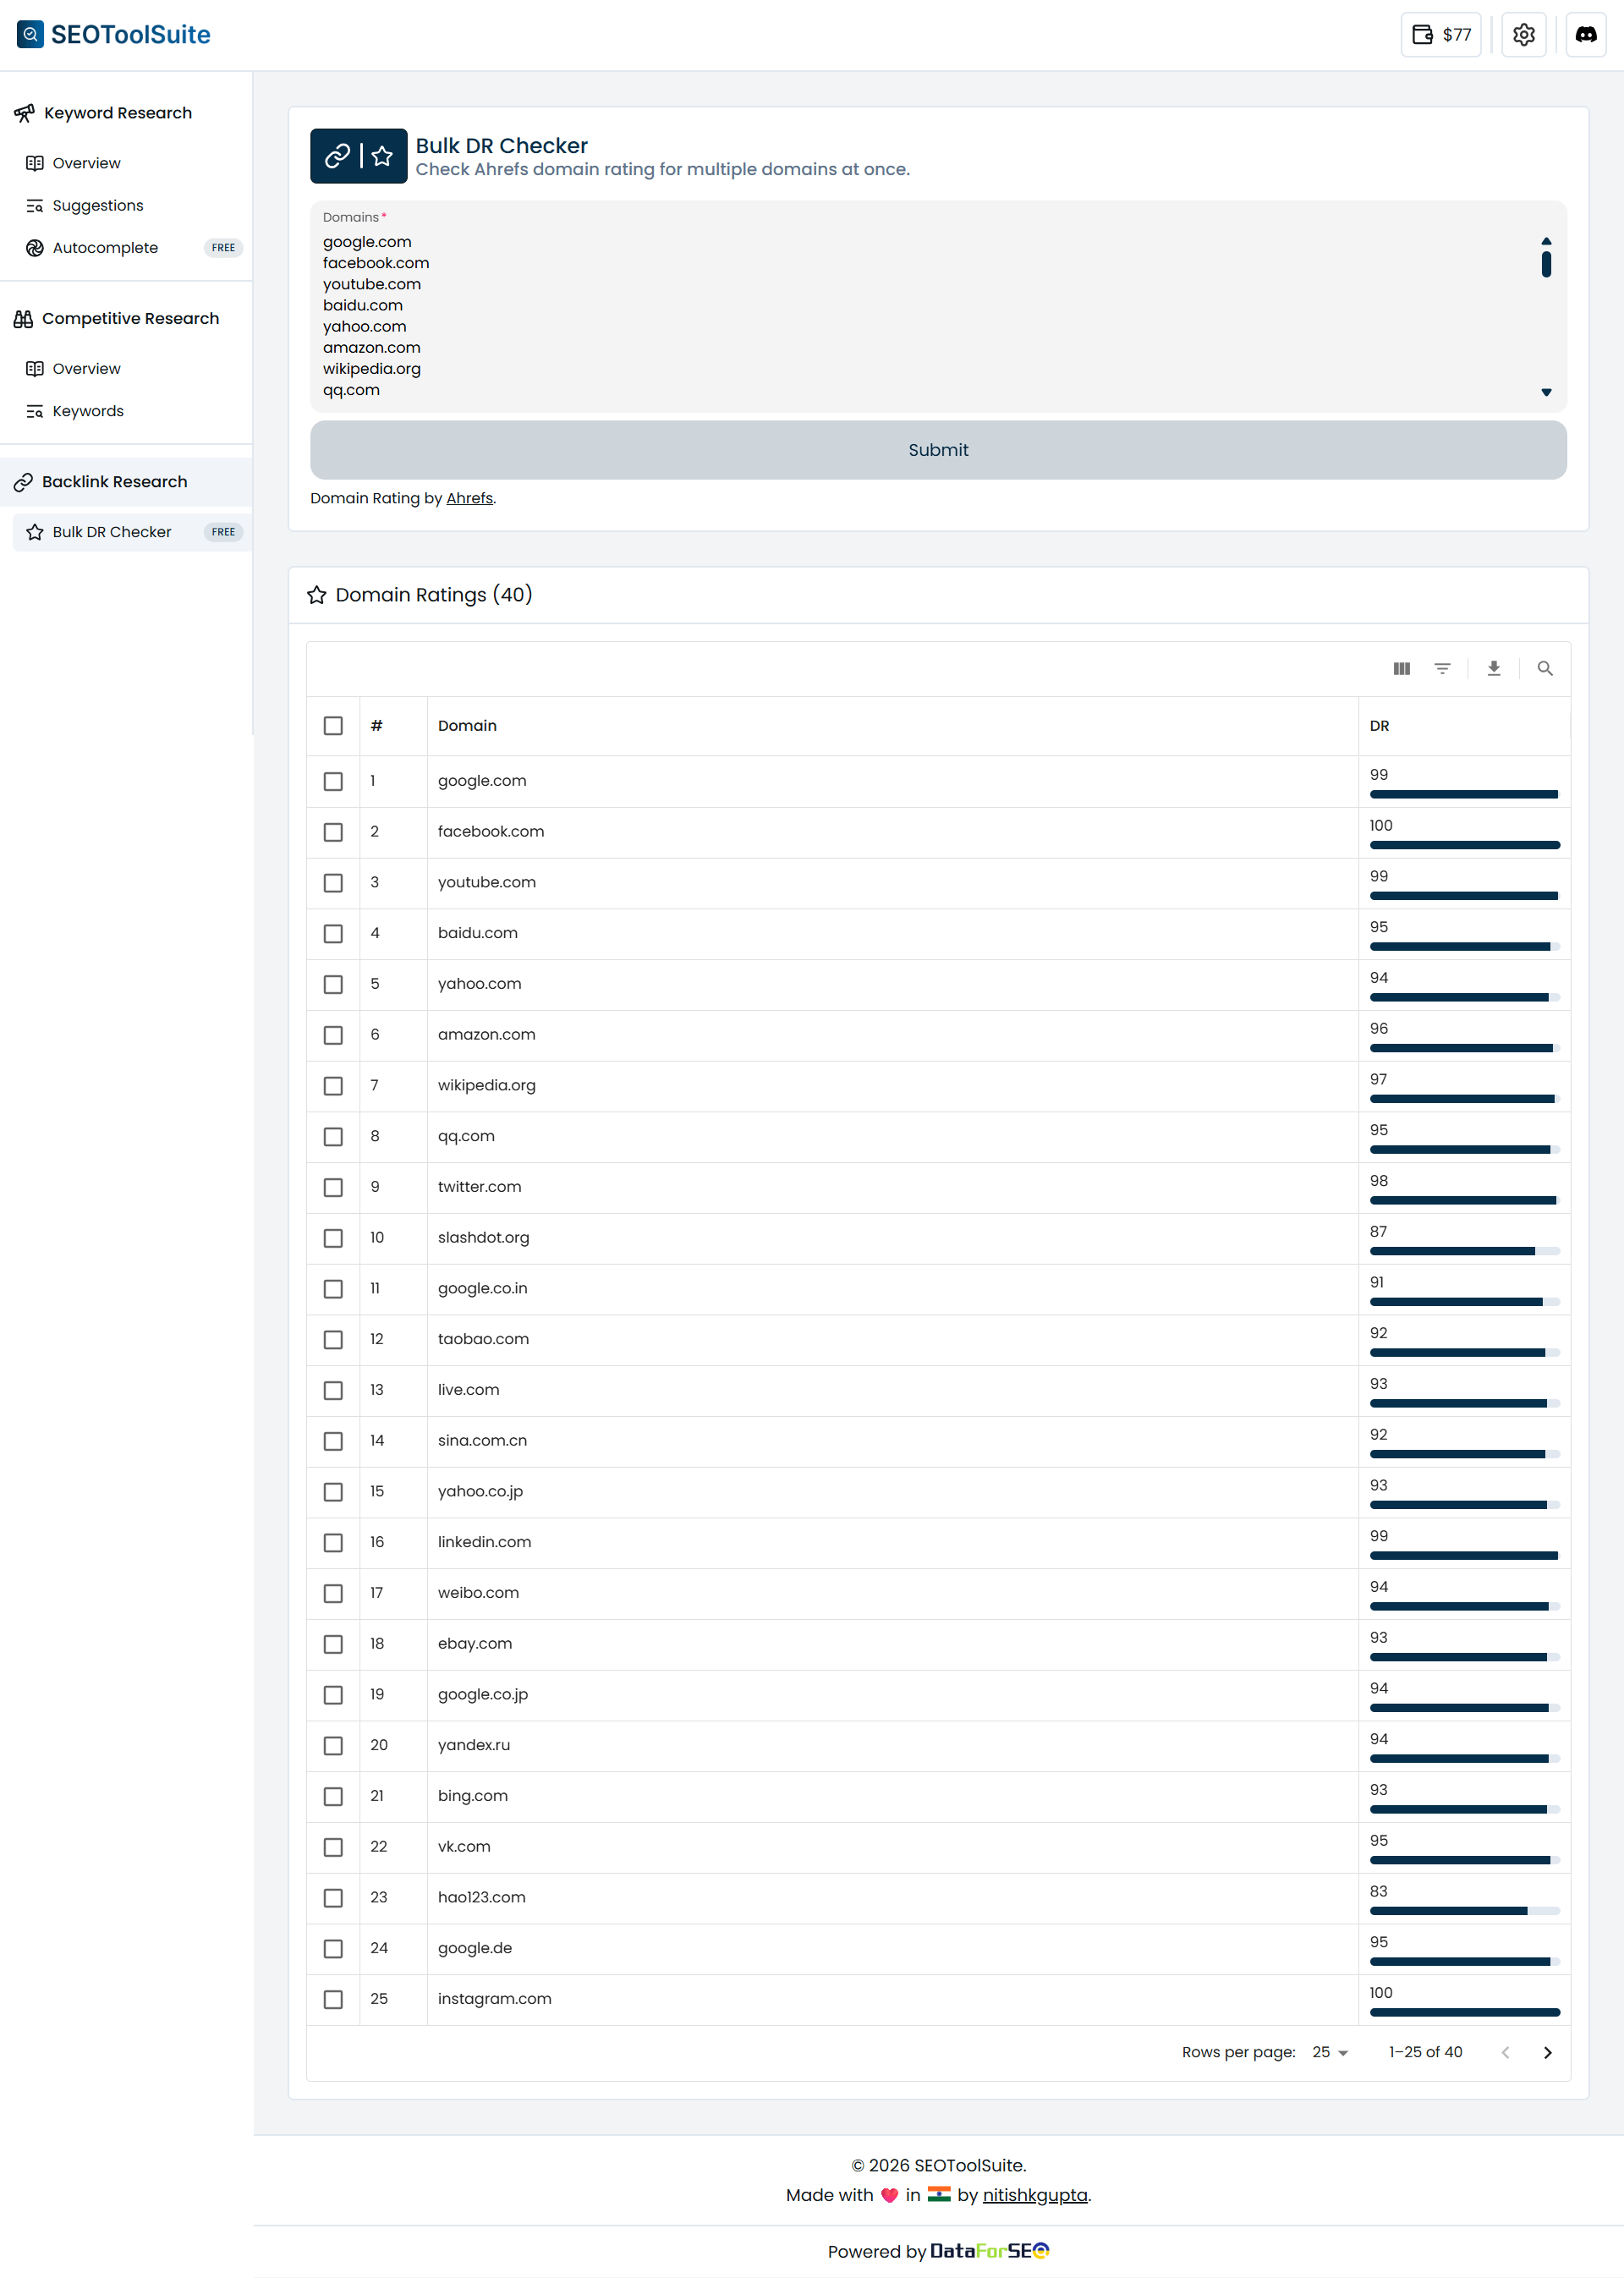Image resolution: width=1624 pixels, height=2278 pixels.
Task: Click the 1–25 of 40 pagination text
Action: pyautogui.click(x=1425, y=2053)
